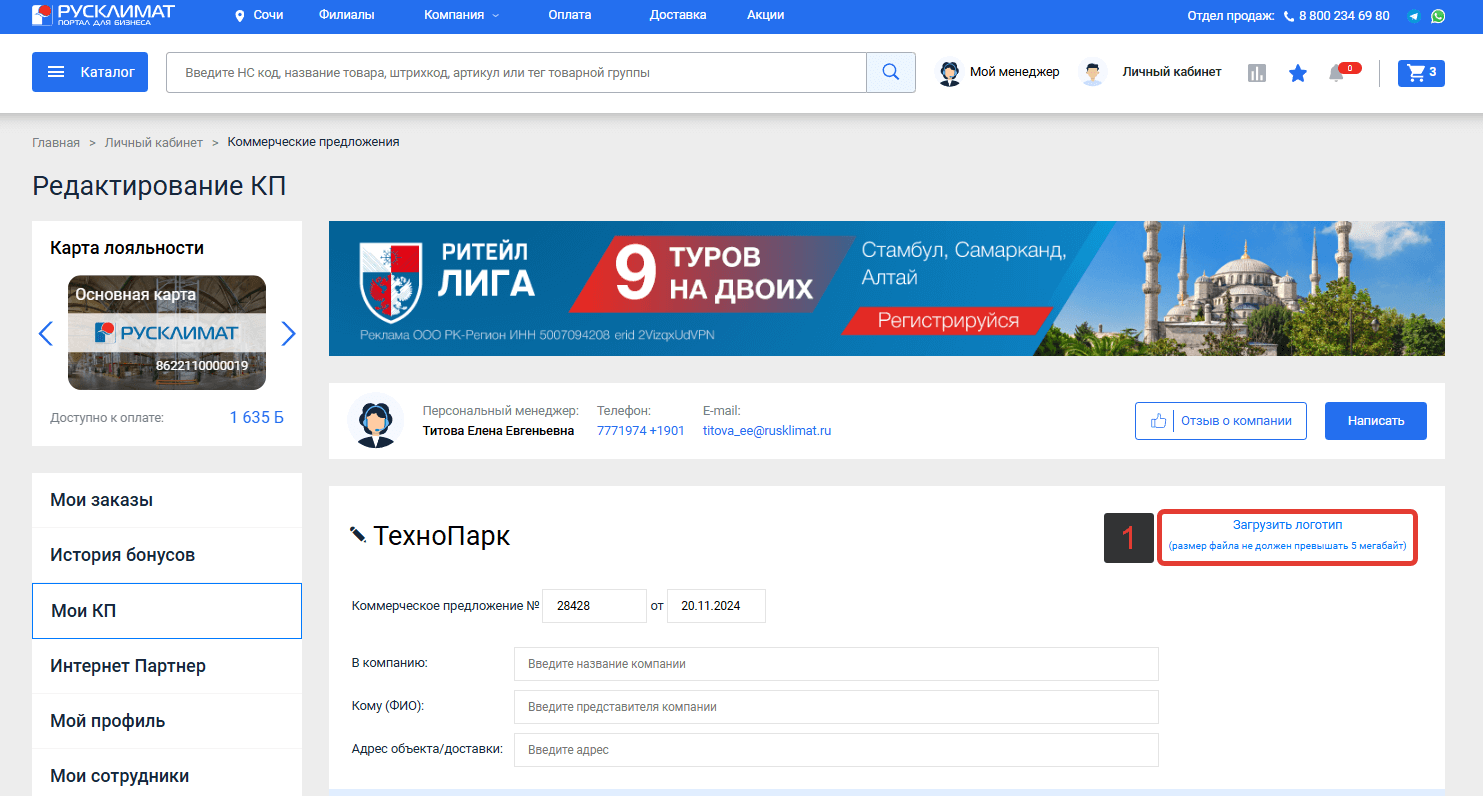Open the Каталог menu button
Image resolution: width=1483 pixels, height=796 pixels.
pos(90,72)
